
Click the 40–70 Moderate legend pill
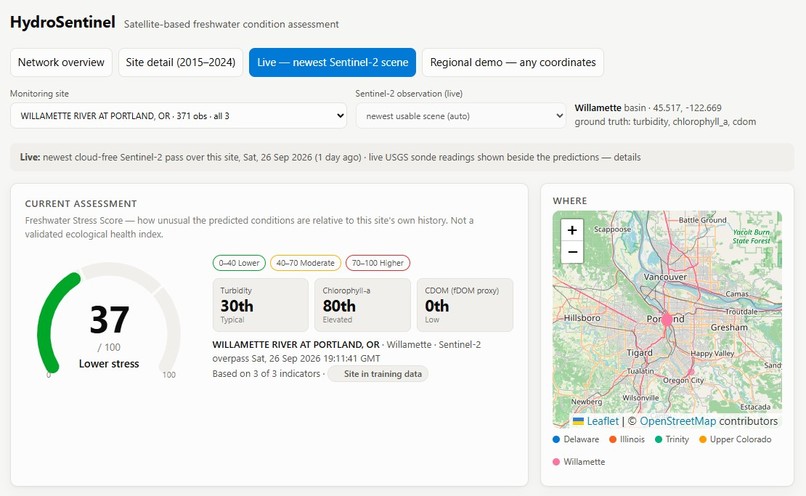(305, 263)
